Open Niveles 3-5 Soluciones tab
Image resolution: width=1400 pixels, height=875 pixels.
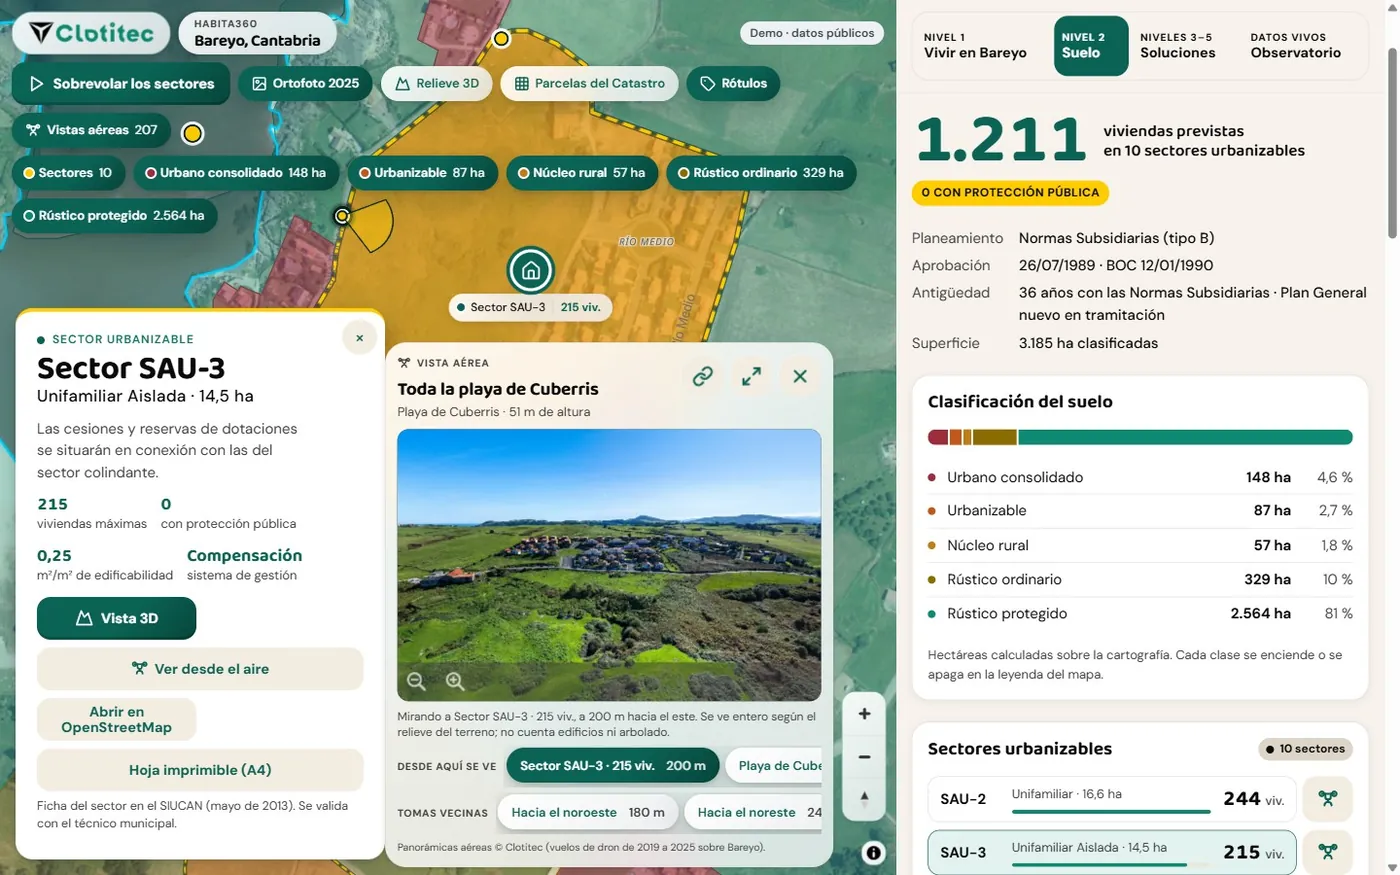(1178, 46)
